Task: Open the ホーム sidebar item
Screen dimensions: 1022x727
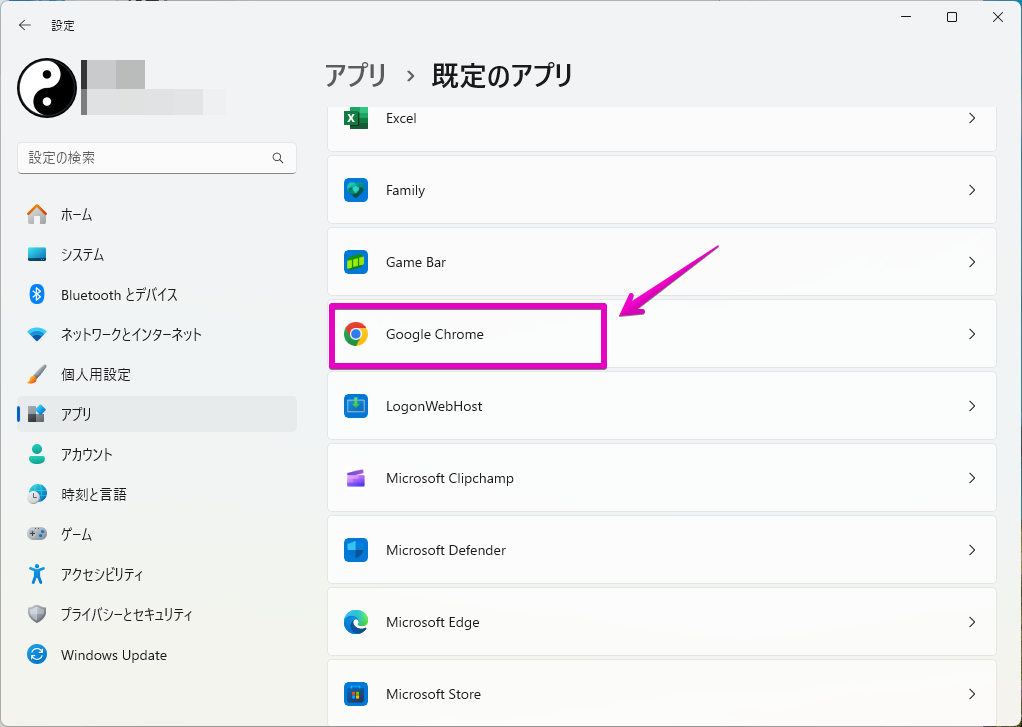Action: pos(156,215)
